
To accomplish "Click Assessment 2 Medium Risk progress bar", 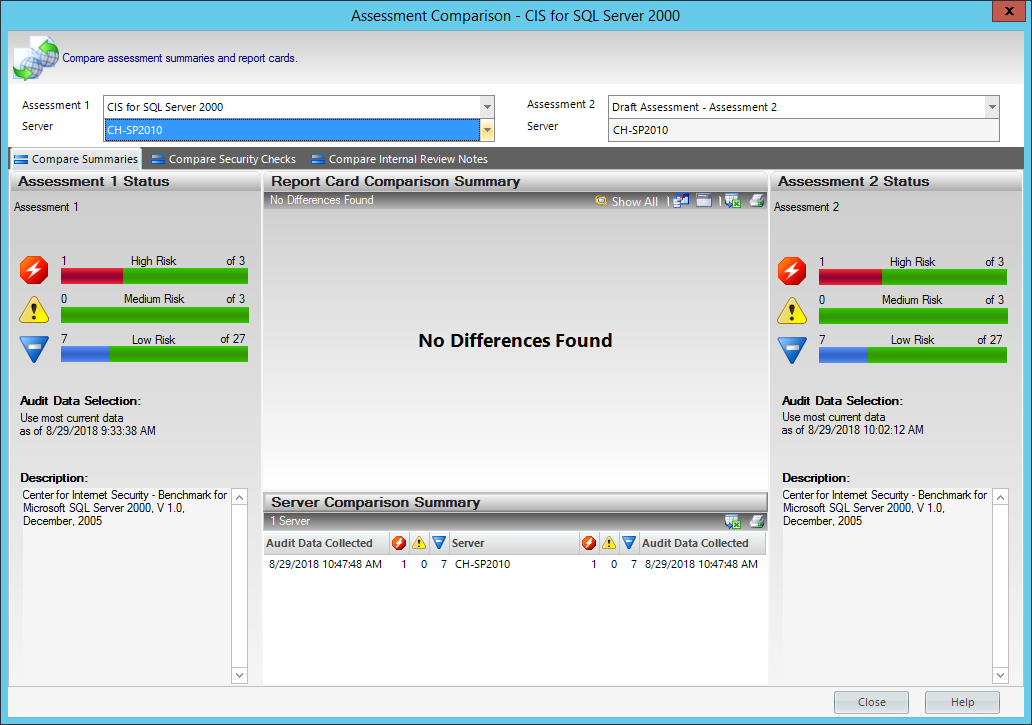I will 913,316.
